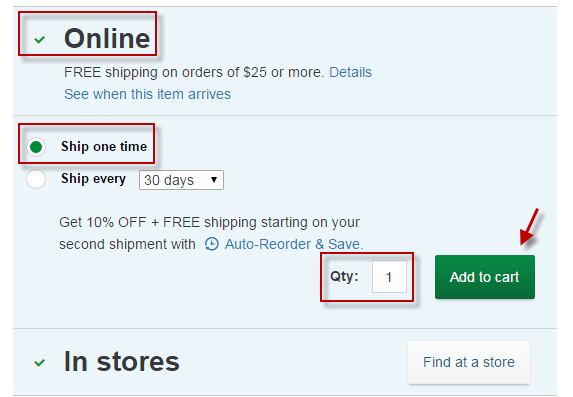Click the In stores section heading
This screenshot has height=397, width=573.
pyautogui.click(x=121, y=362)
